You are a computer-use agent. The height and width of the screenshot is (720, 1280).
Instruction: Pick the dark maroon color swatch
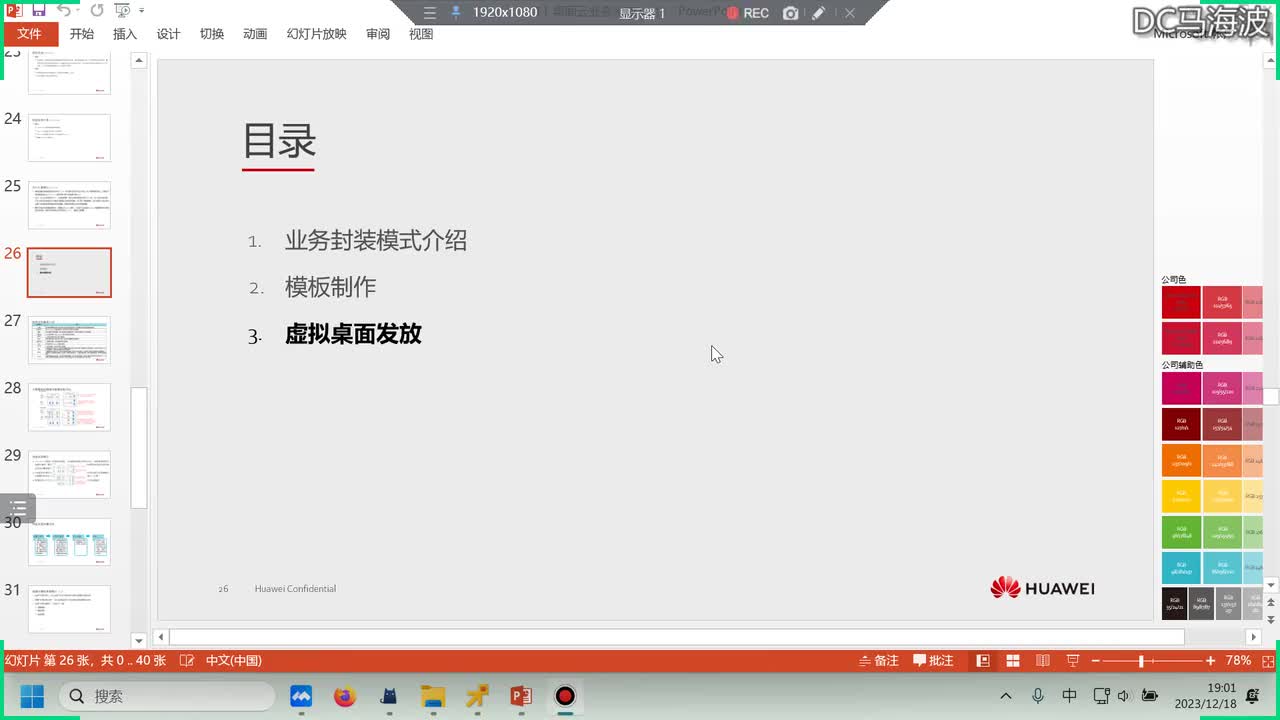(x=1181, y=424)
